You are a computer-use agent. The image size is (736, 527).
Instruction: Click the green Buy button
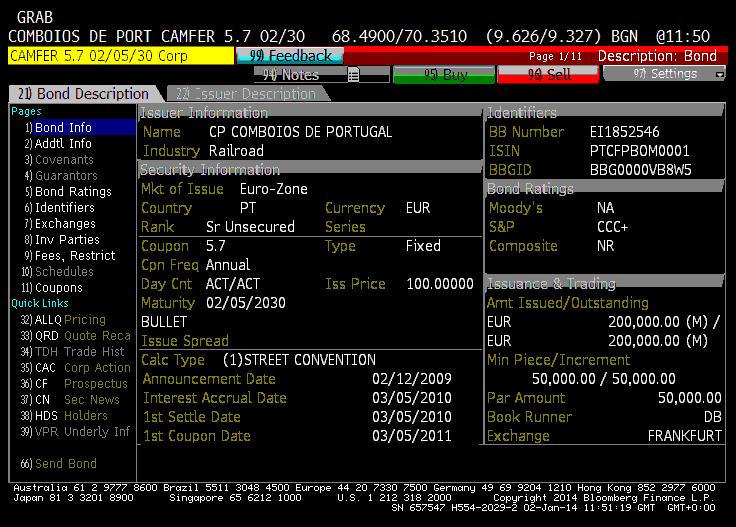point(444,75)
